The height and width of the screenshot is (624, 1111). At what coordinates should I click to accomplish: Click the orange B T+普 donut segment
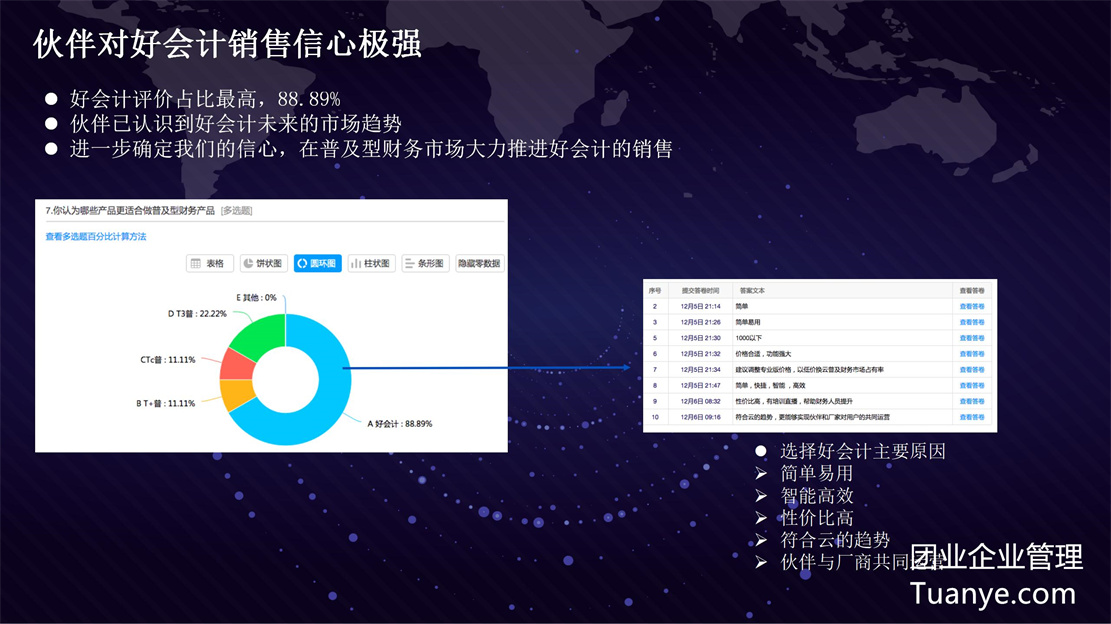tap(236, 394)
